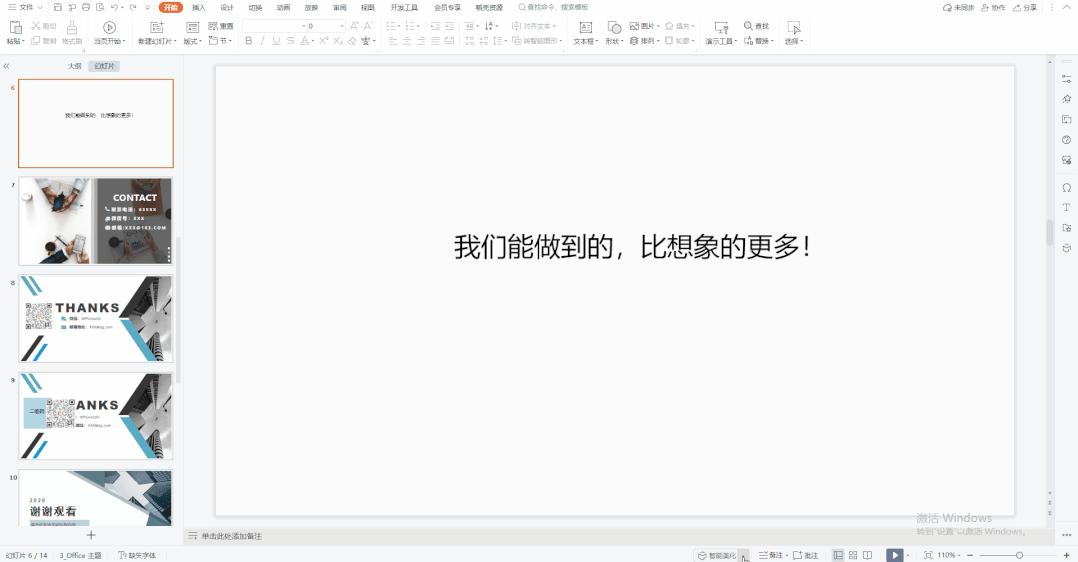1078x562 pixels.
Task: Toggle Strikethrough formatting
Action: tap(290, 41)
